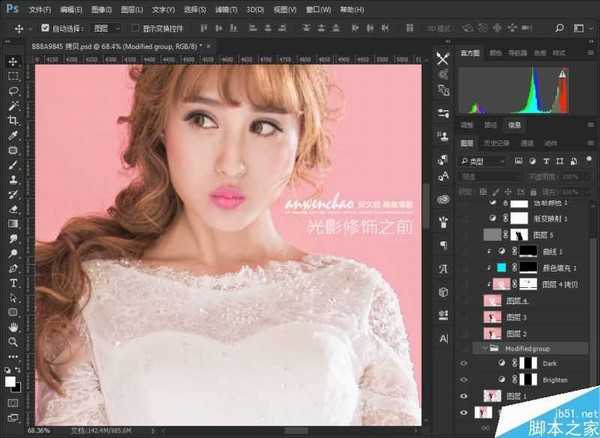
Task: Open the layers panel flyout menu
Action: tap(591, 143)
